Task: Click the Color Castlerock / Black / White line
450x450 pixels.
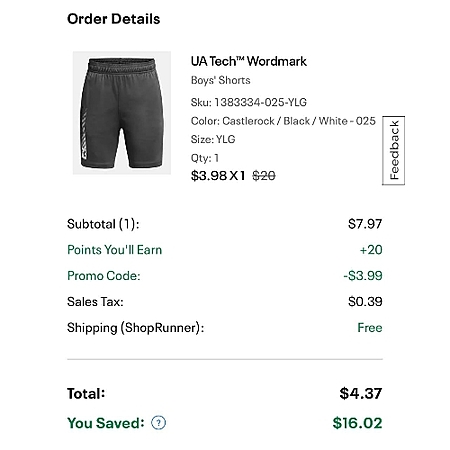Action: tap(283, 121)
